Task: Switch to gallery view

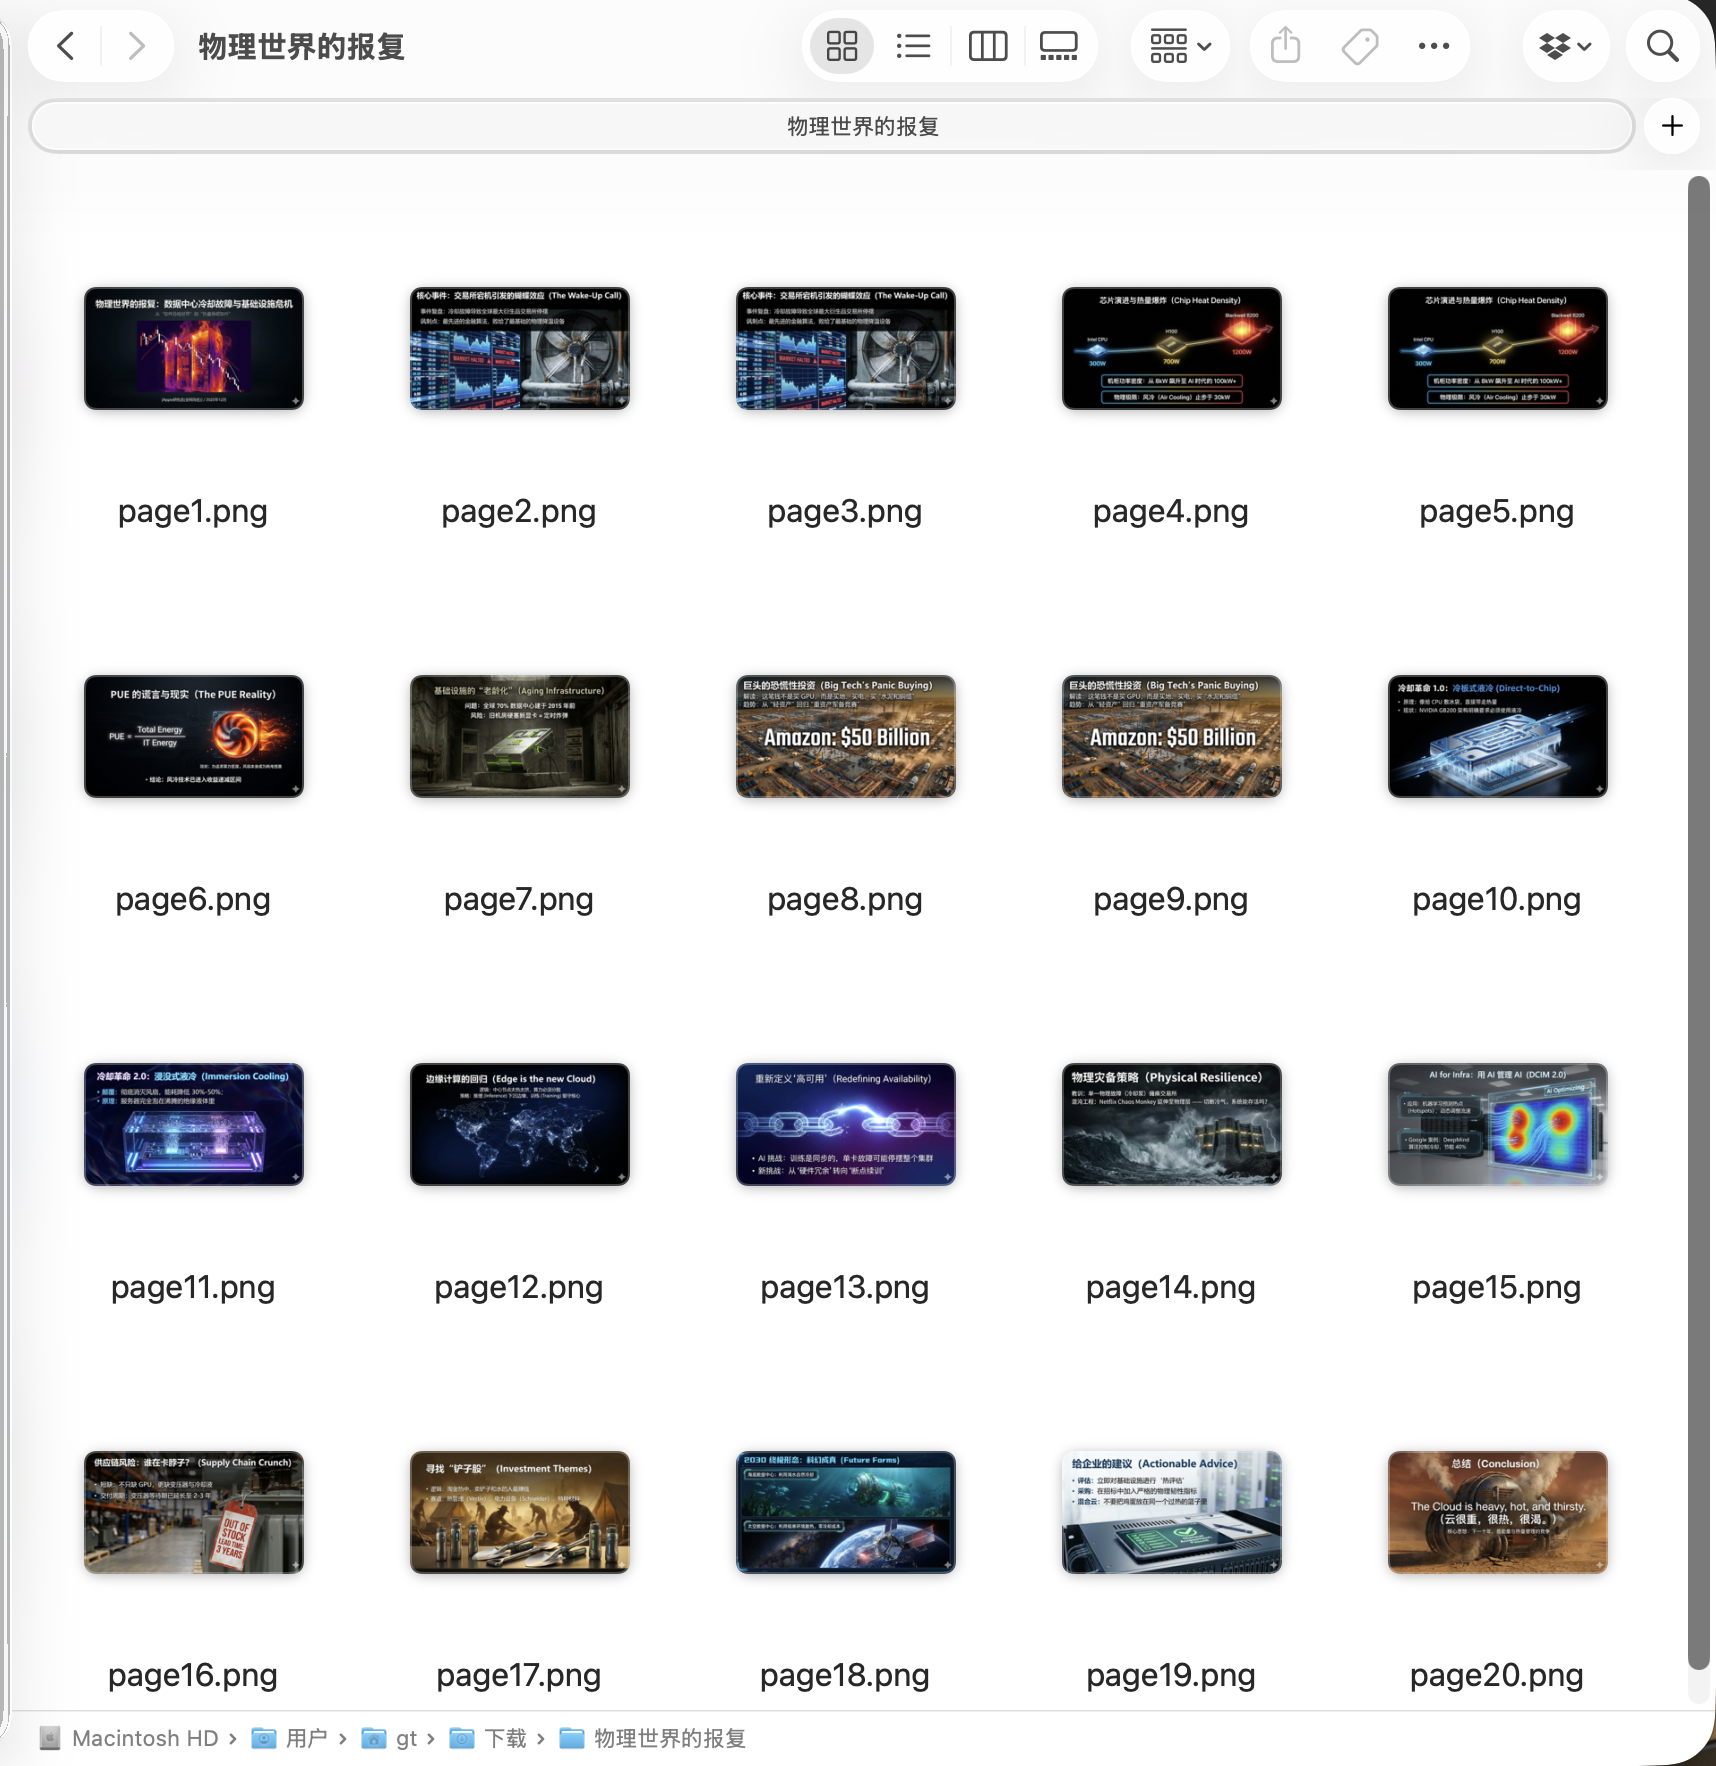Action: [1058, 46]
